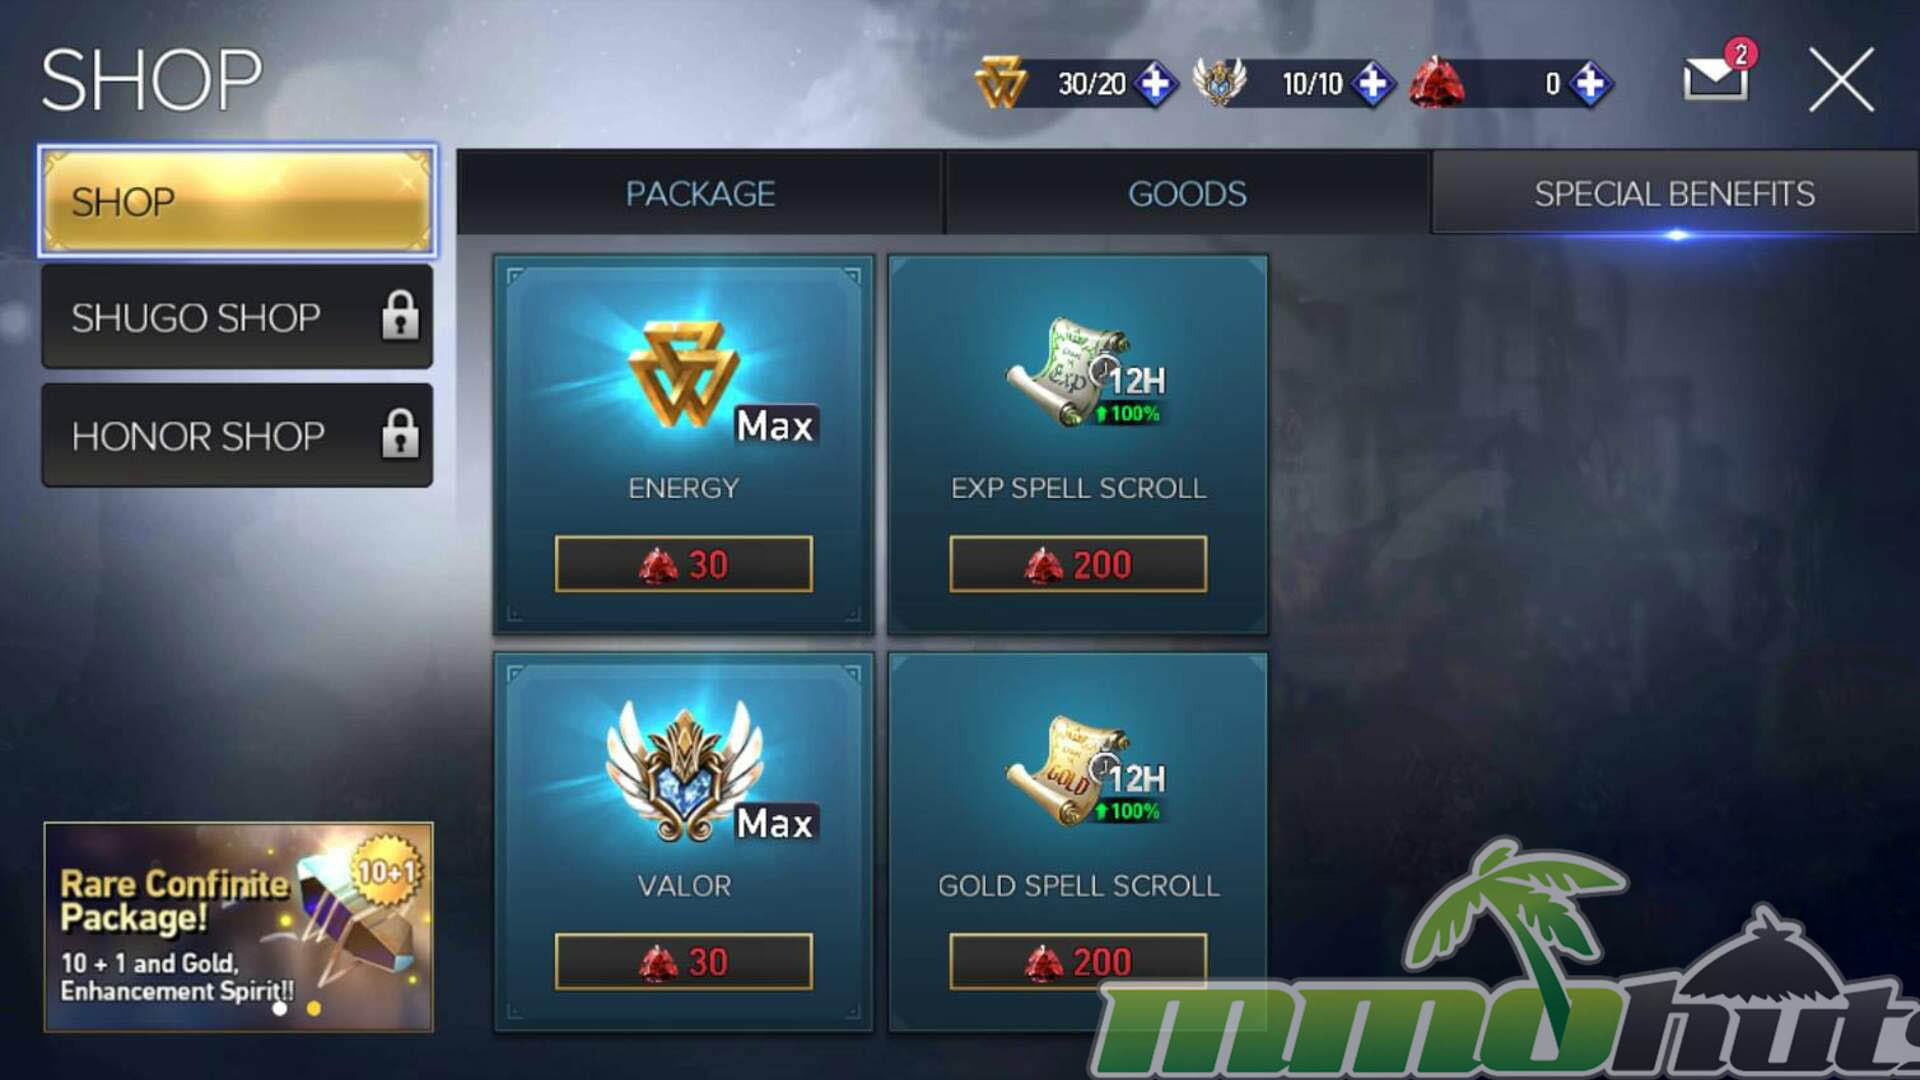
Task: Switch to the Goods tab
Action: pyautogui.click(x=1187, y=193)
